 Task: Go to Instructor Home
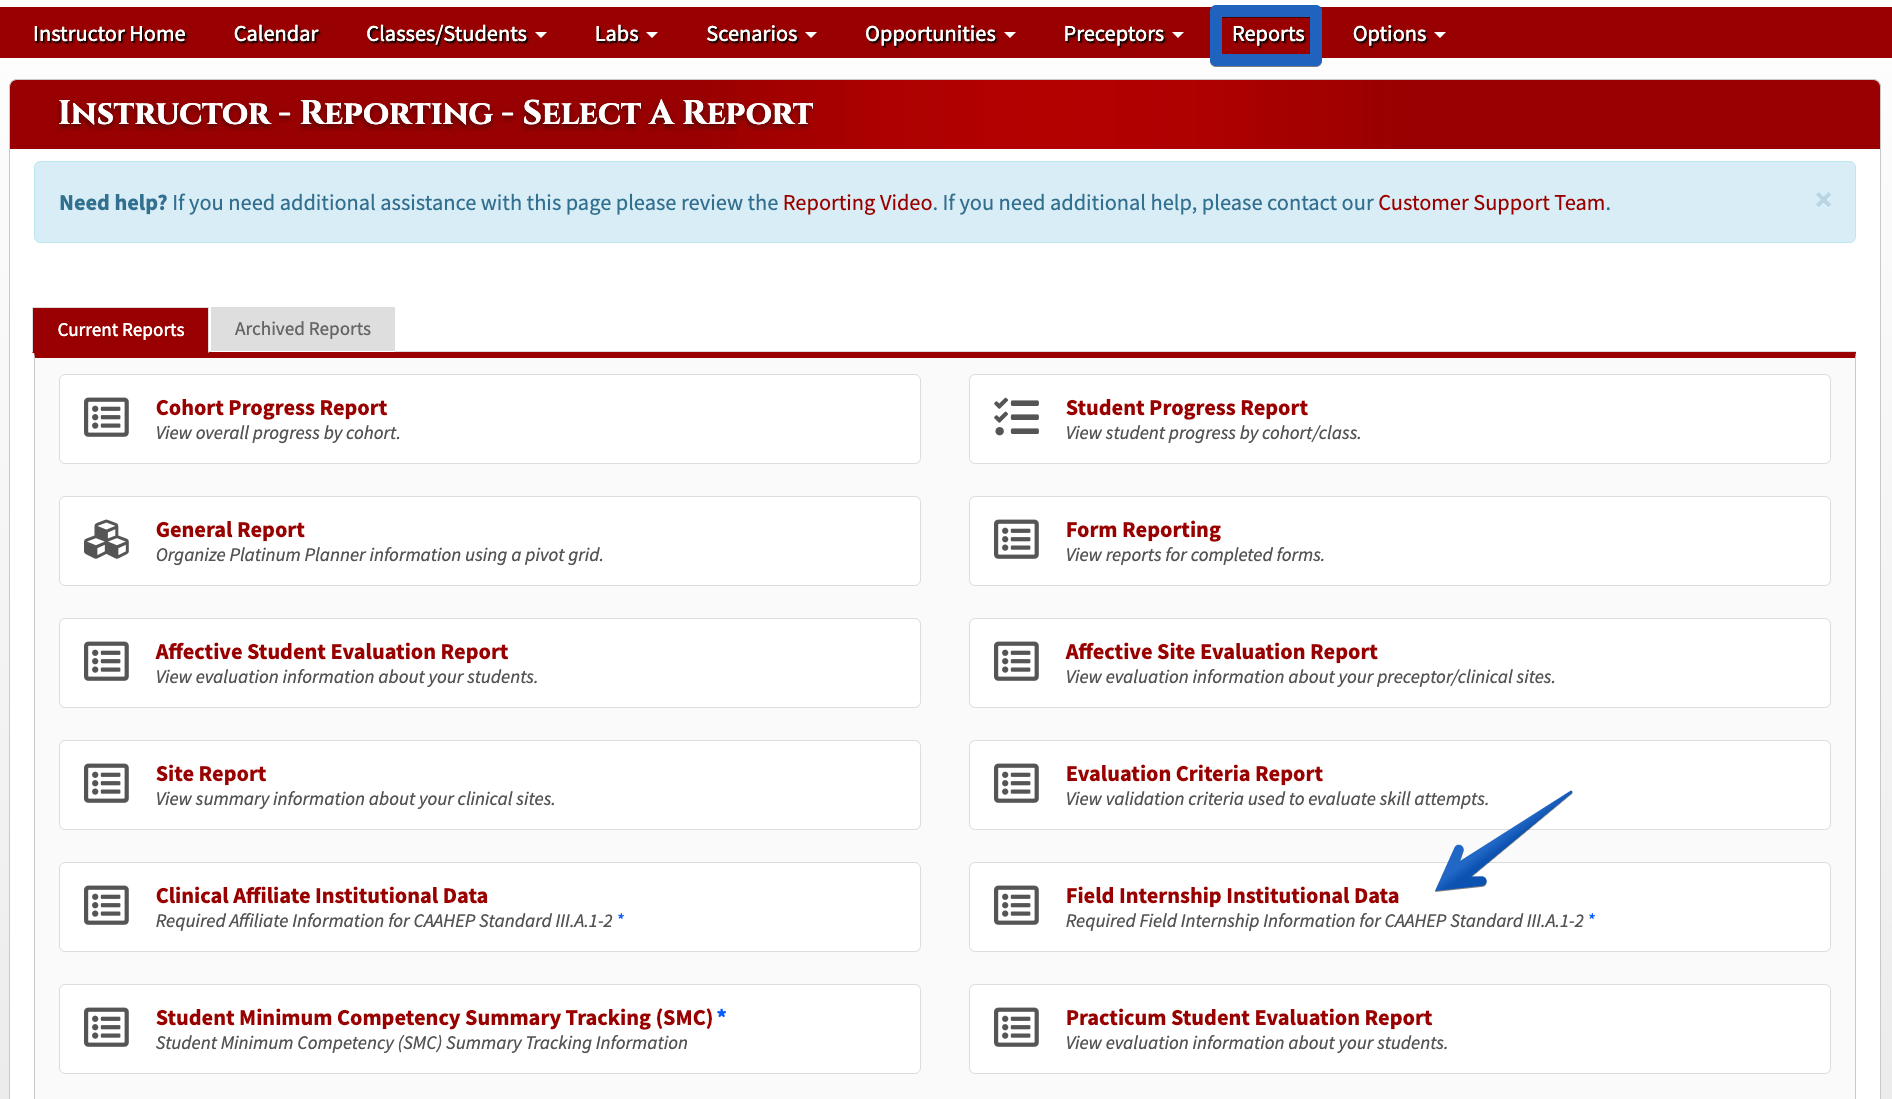tap(109, 34)
